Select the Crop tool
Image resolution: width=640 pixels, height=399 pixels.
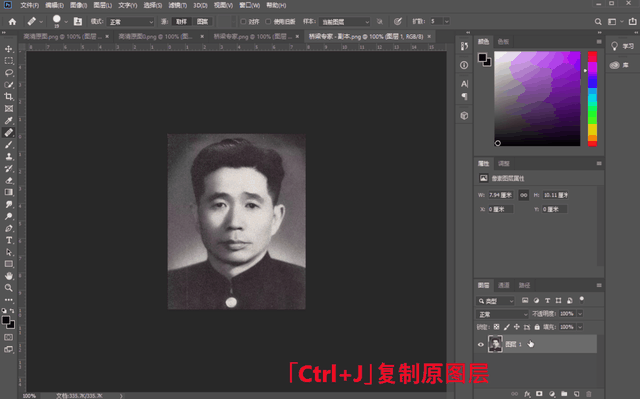[9, 97]
